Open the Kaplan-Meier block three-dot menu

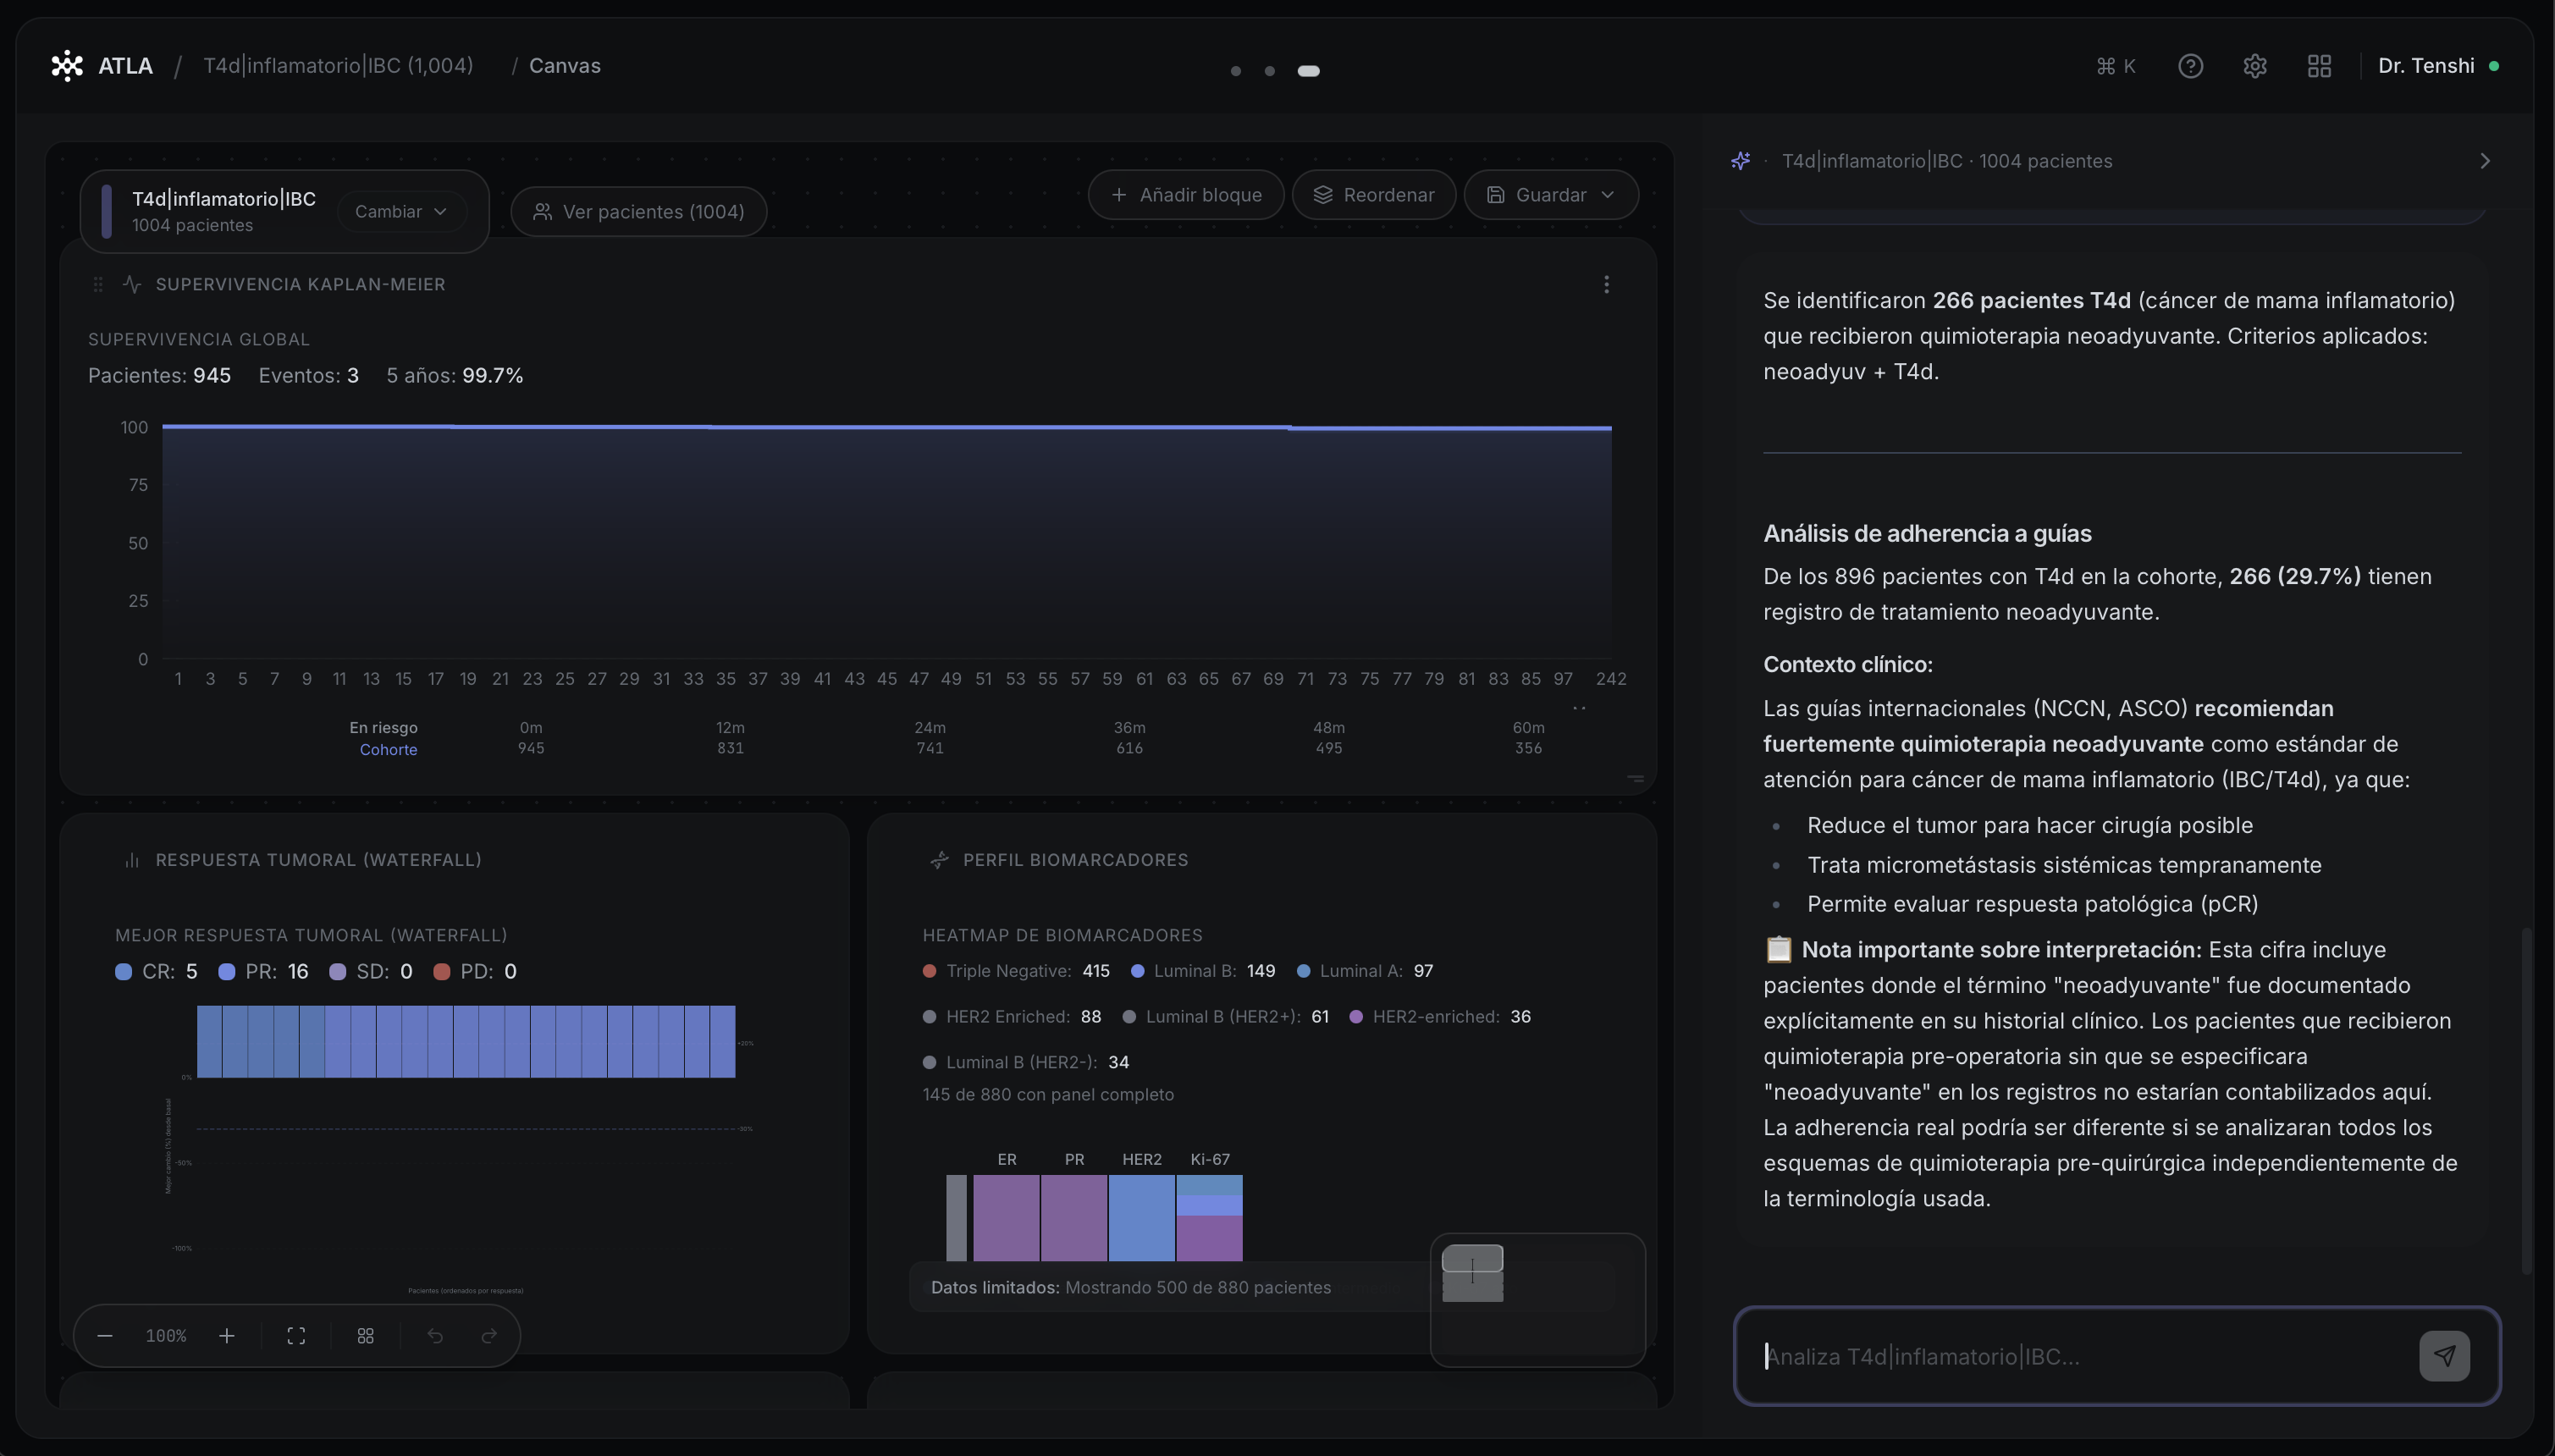coord(1606,285)
